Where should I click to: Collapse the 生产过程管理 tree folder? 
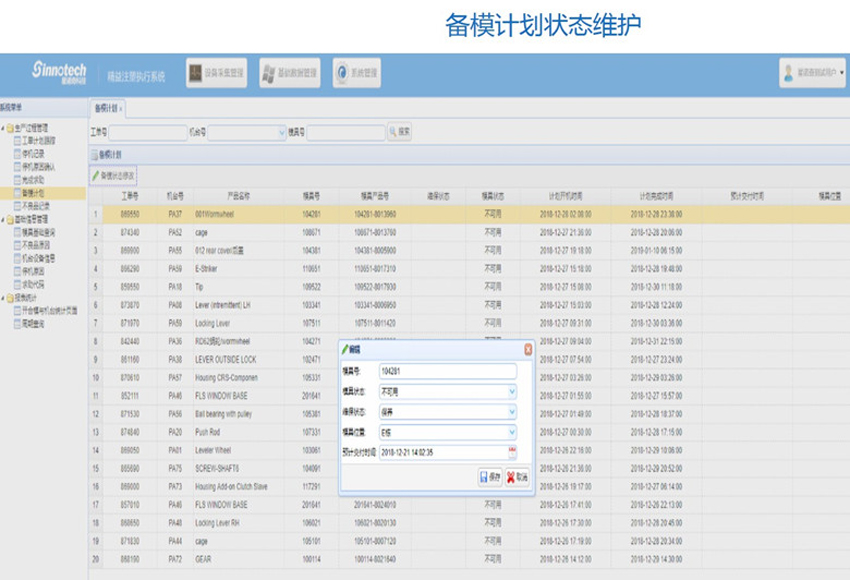click(x=3, y=128)
